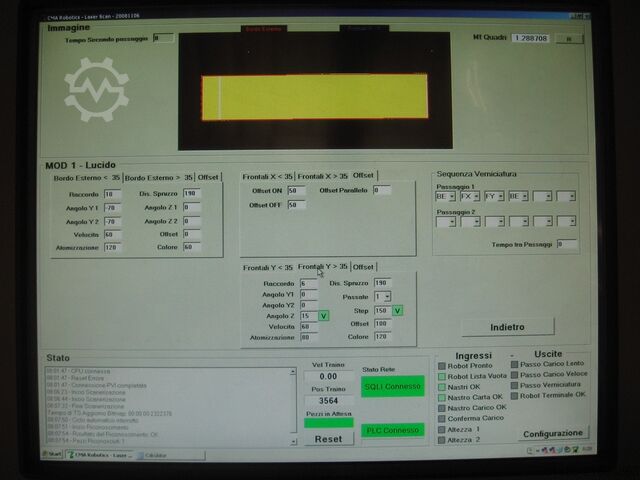Click the green V button beside Step
Image resolution: width=640 pixels, height=480 pixels.
click(397, 311)
